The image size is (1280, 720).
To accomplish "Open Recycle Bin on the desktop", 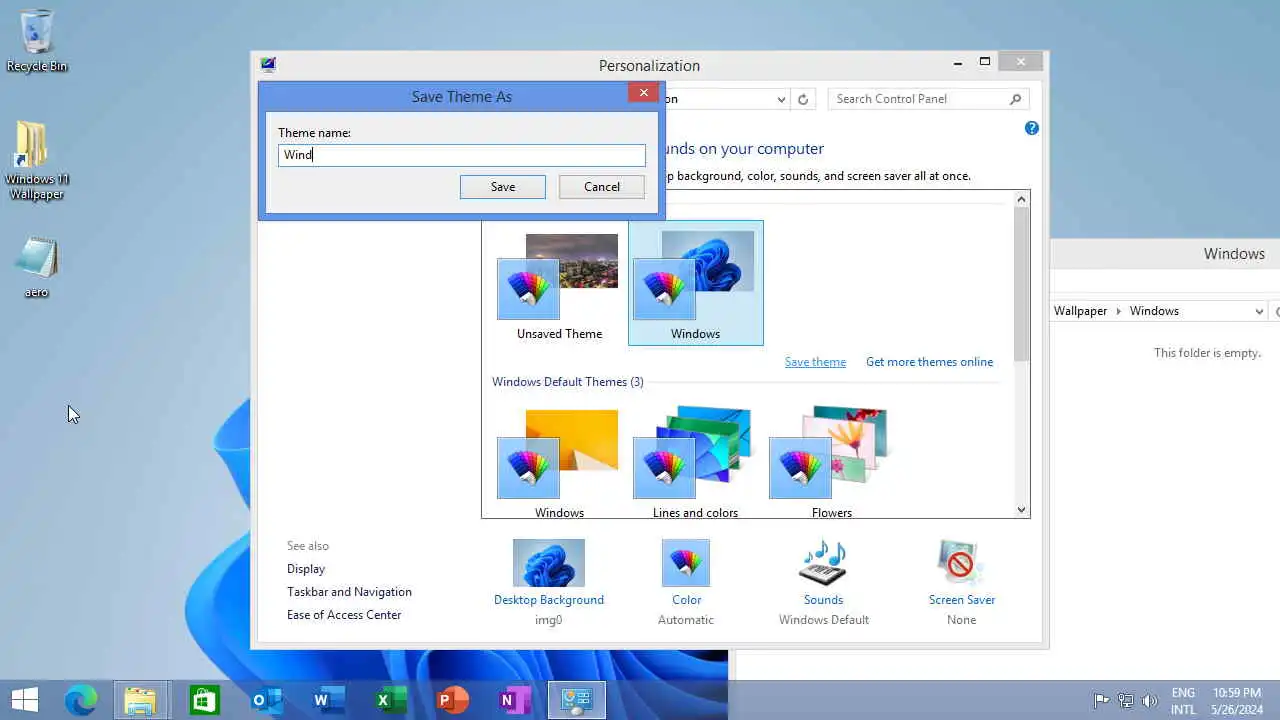I will 37,40.
